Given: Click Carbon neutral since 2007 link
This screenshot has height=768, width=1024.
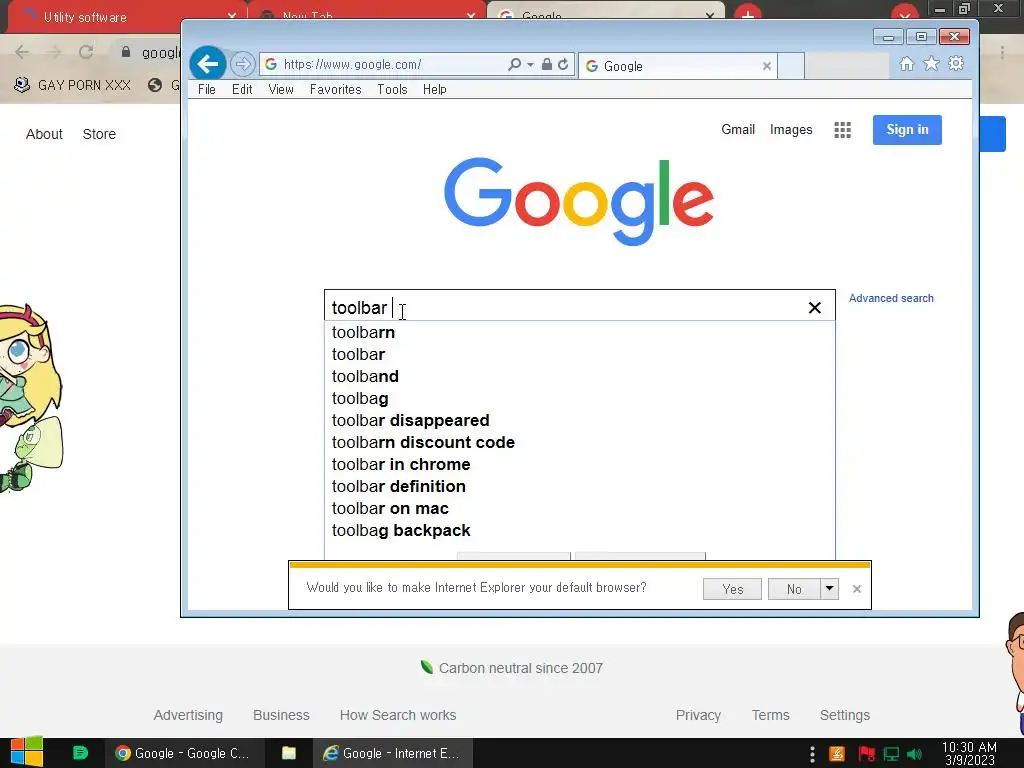Looking at the screenshot, I should click(512, 667).
